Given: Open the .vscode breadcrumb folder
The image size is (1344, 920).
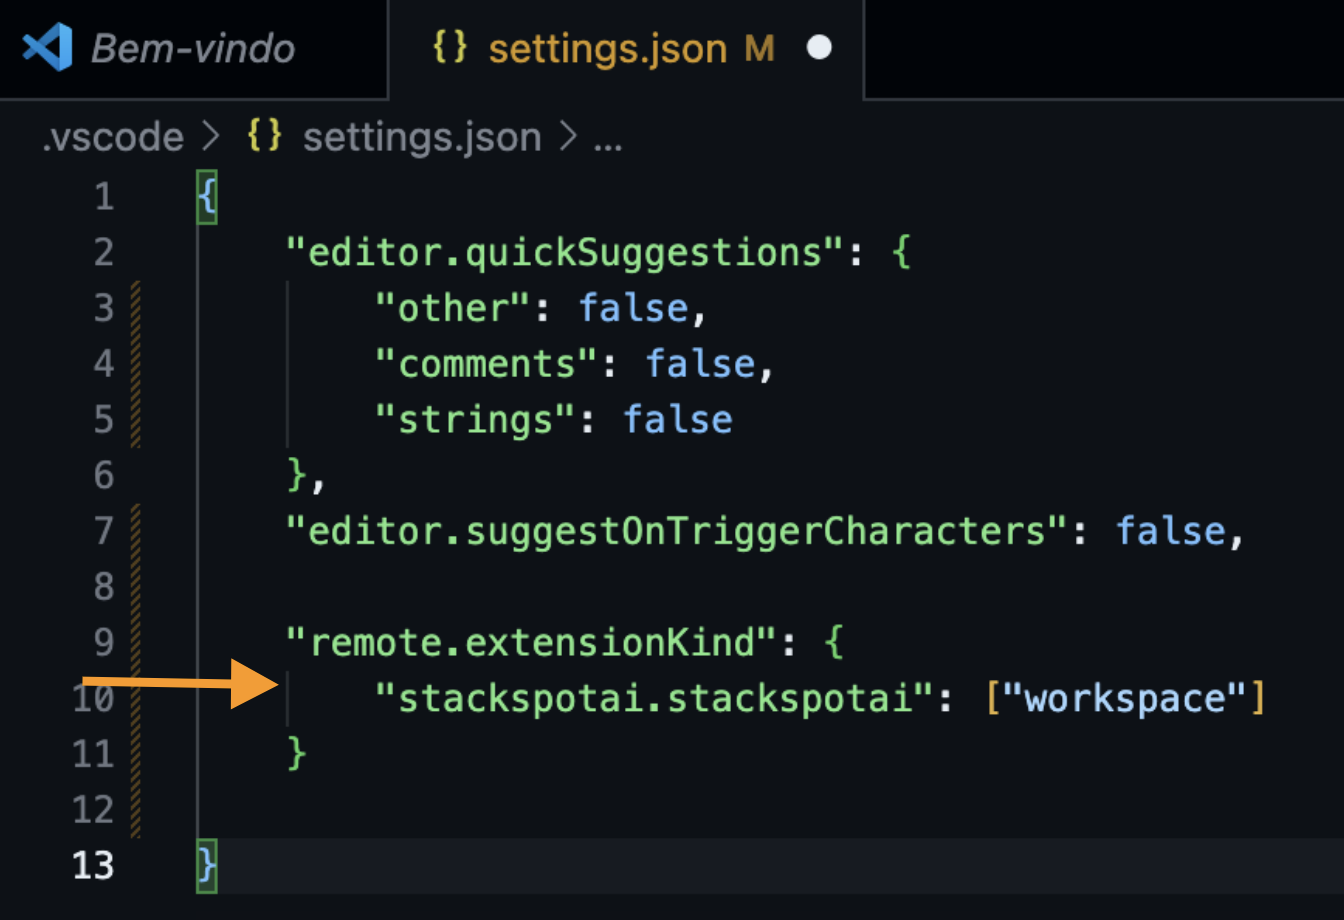Looking at the screenshot, I should click(113, 137).
